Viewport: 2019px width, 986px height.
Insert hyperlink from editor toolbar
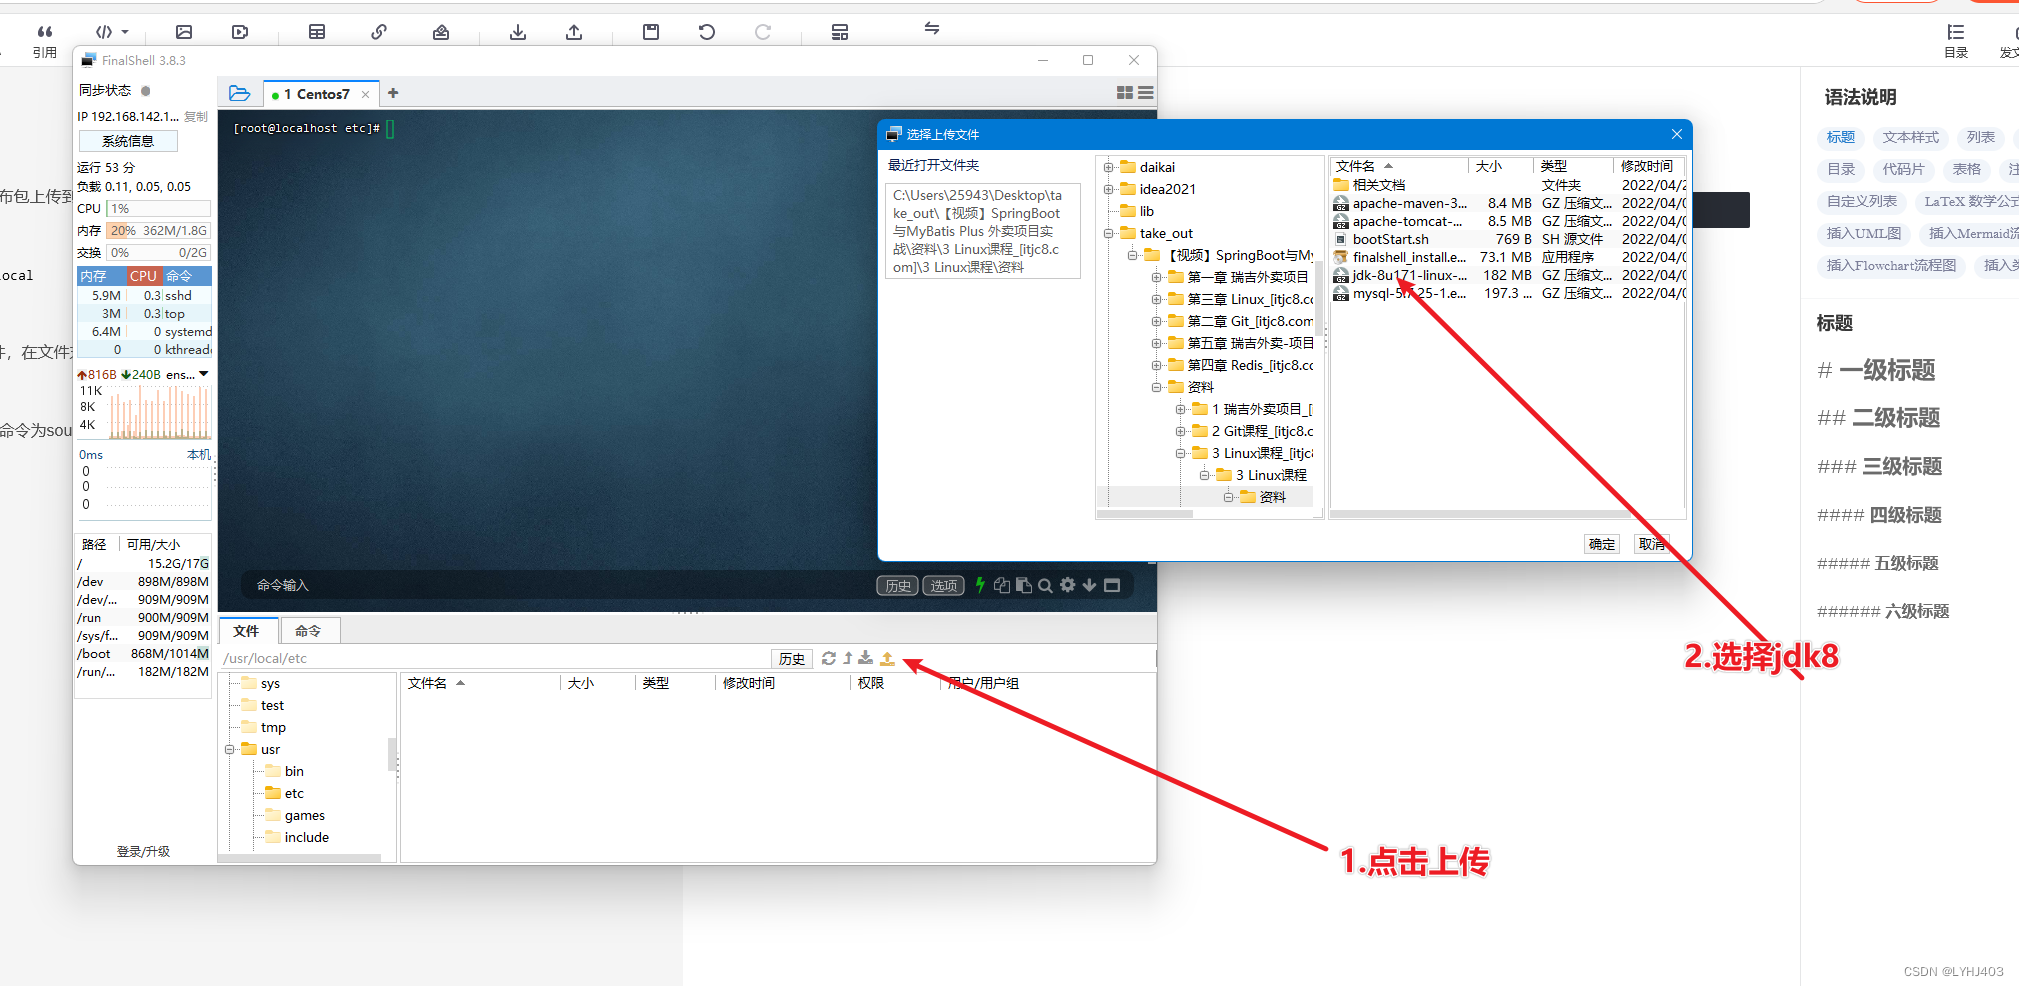[x=379, y=32]
